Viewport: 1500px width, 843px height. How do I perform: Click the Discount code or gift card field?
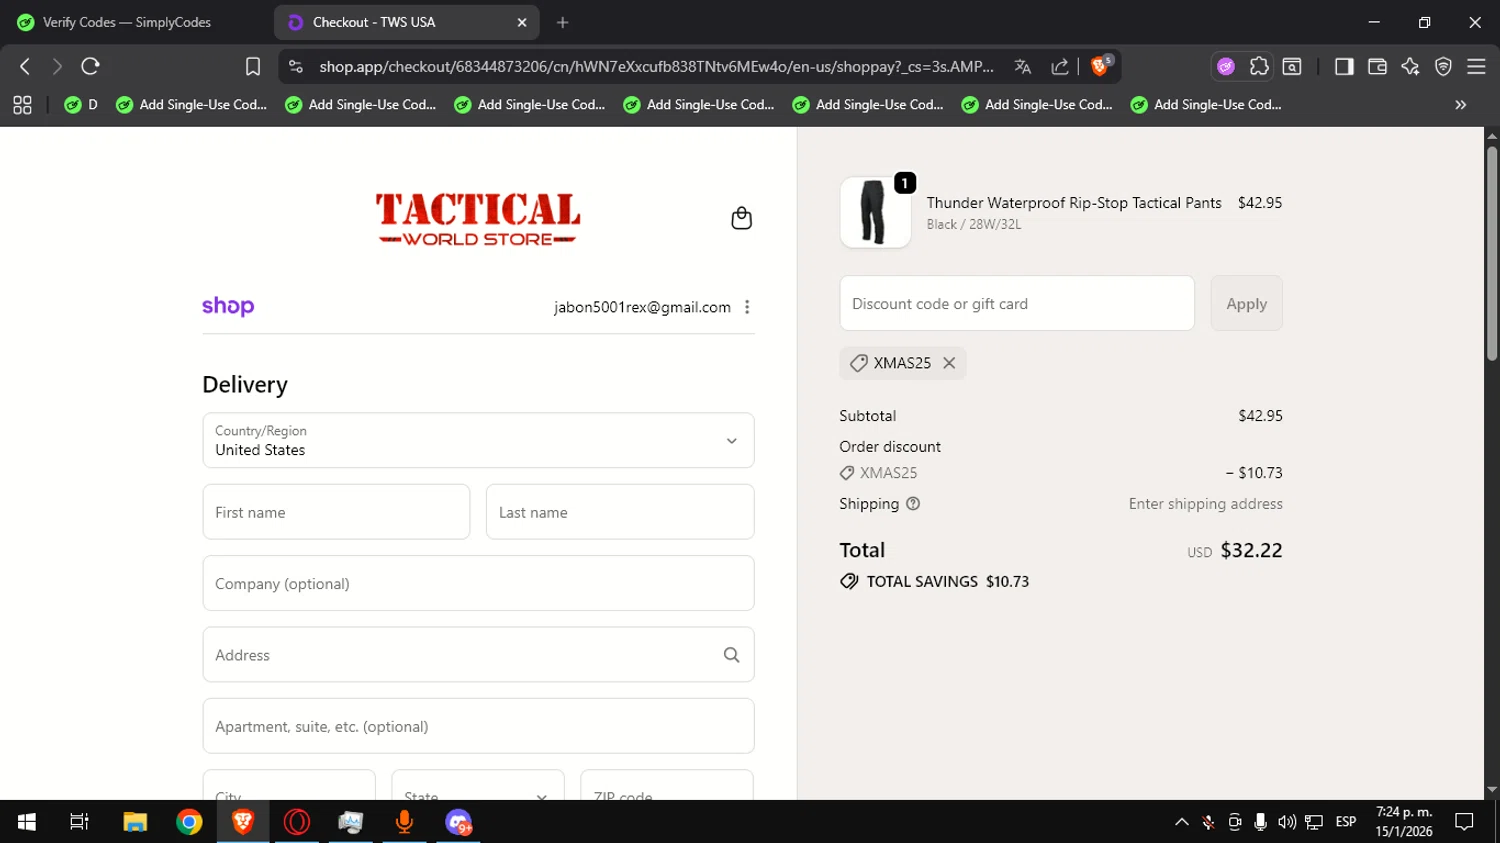point(1017,303)
